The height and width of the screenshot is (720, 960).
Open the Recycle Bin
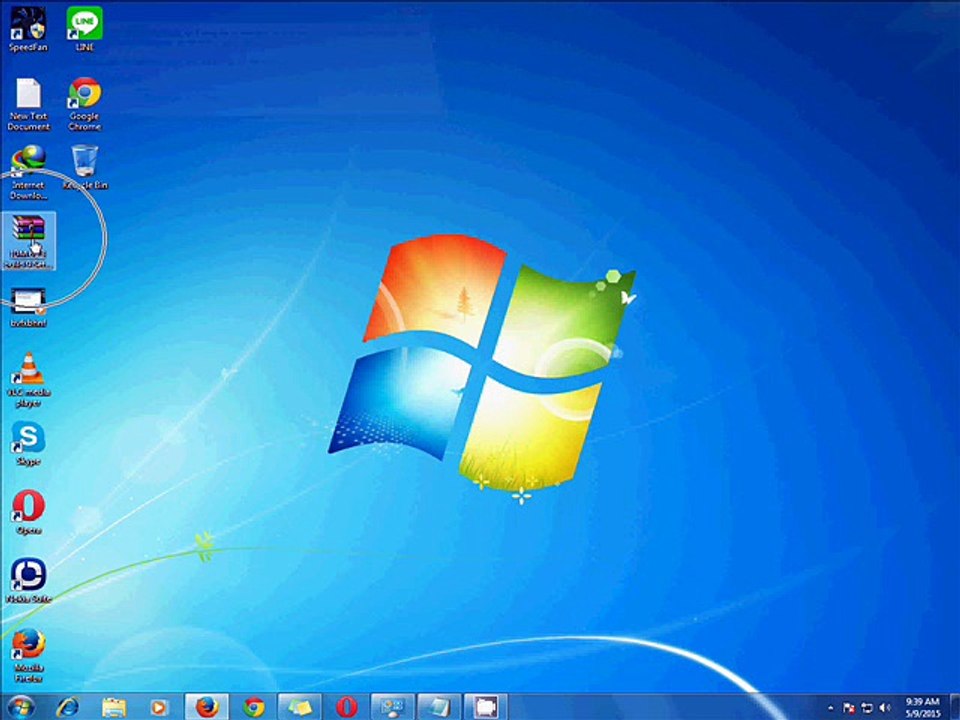point(84,168)
